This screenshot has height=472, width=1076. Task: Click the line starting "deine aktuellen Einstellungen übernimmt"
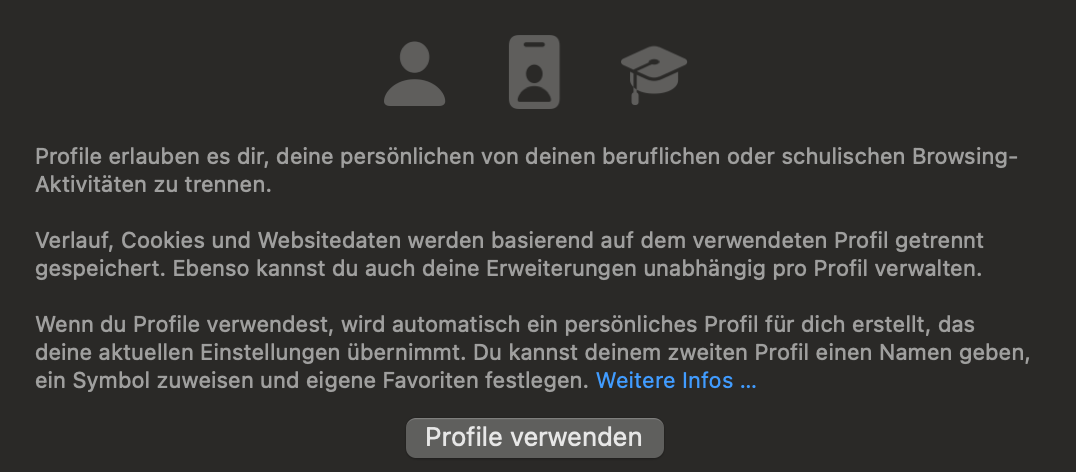tap(533, 352)
